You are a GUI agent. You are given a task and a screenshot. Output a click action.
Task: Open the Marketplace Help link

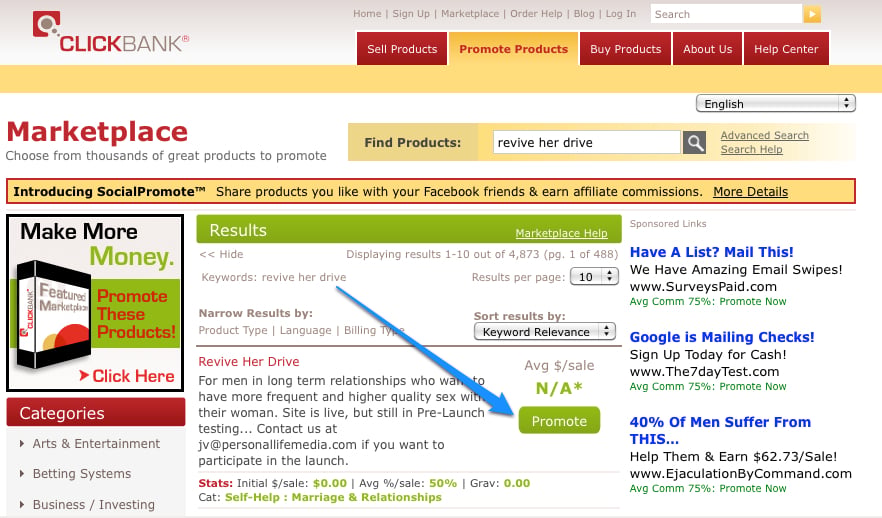tap(561, 233)
